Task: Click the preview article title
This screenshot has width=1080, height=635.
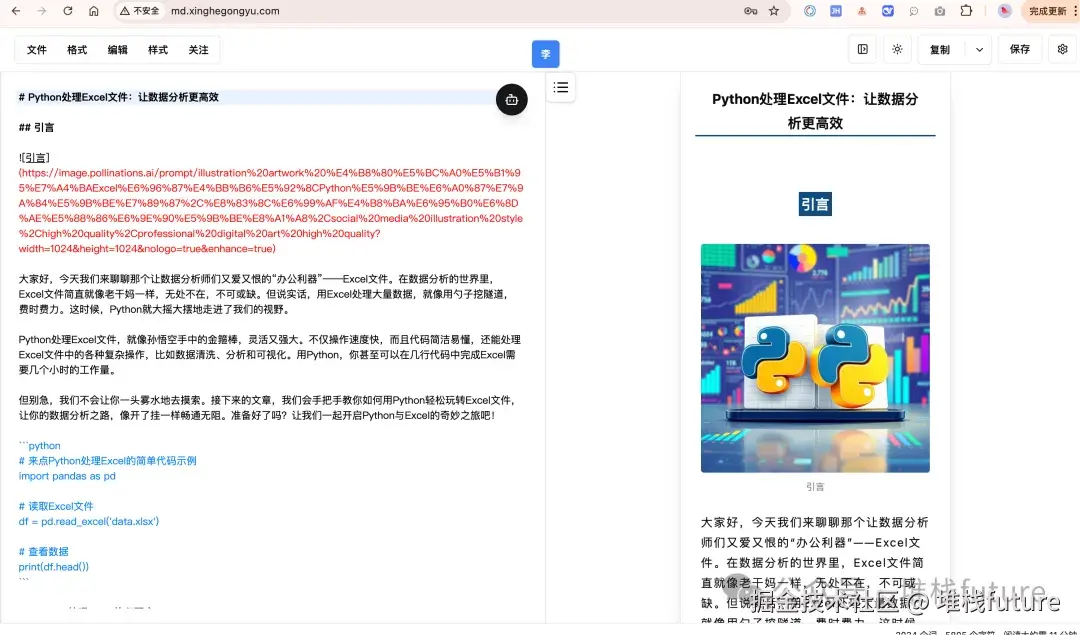Action: pos(815,111)
